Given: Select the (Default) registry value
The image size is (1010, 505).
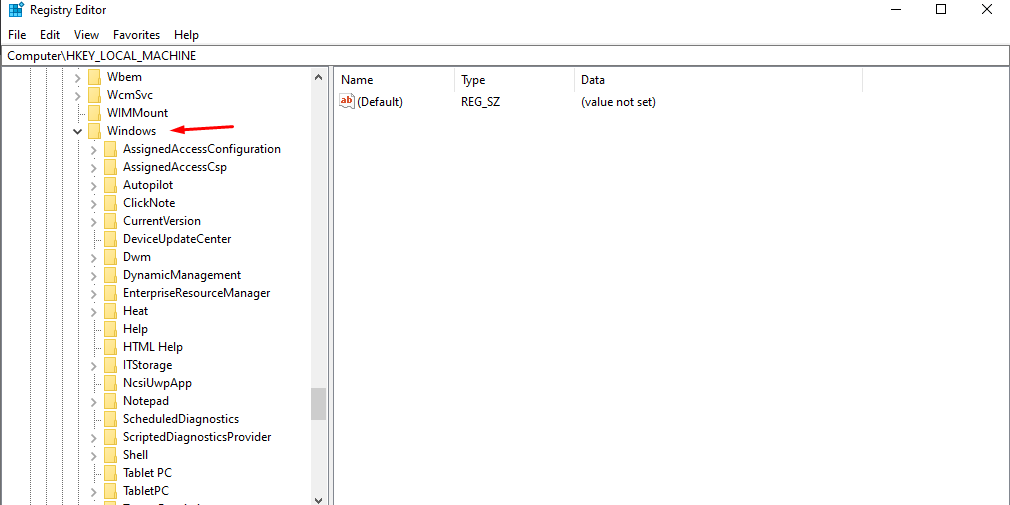Looking at the screenshot, I should click(380, 102).
